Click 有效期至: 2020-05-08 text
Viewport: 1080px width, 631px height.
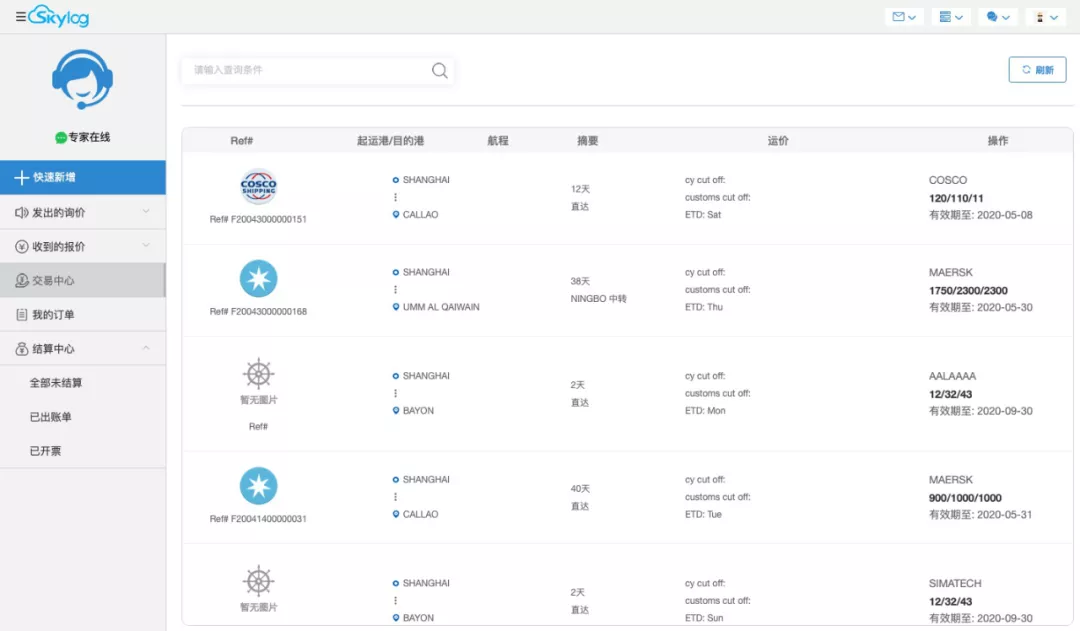981,215
